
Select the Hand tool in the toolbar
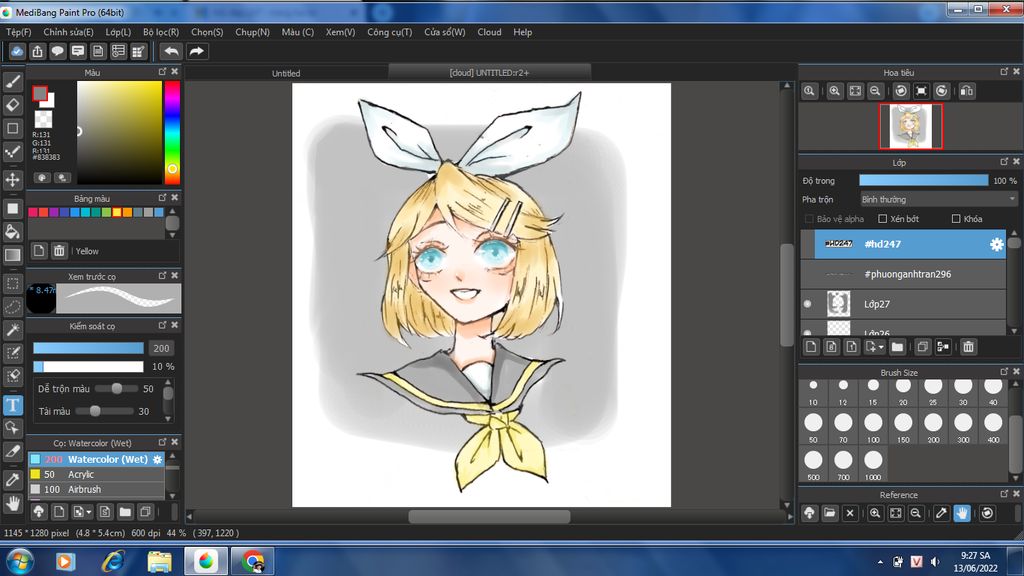coord(12,503)
